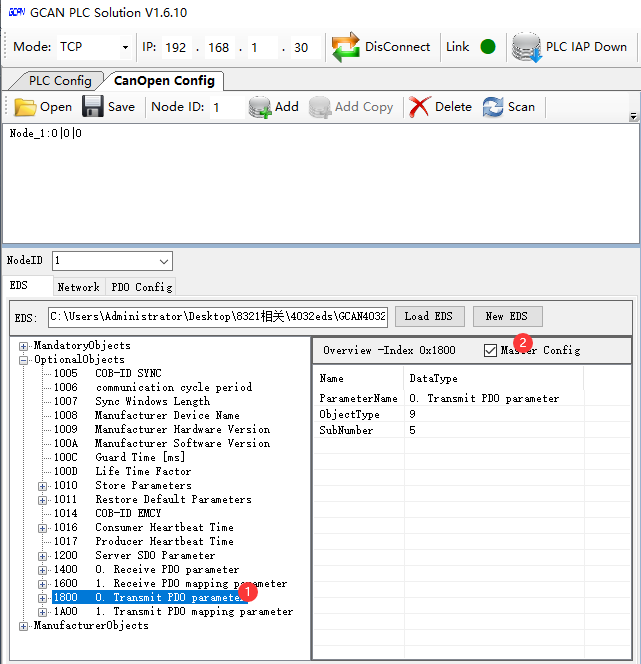Scan for nodes with the Scan icon
The height and width of the screenshot is (664, 641).
(x=493, y=107)
